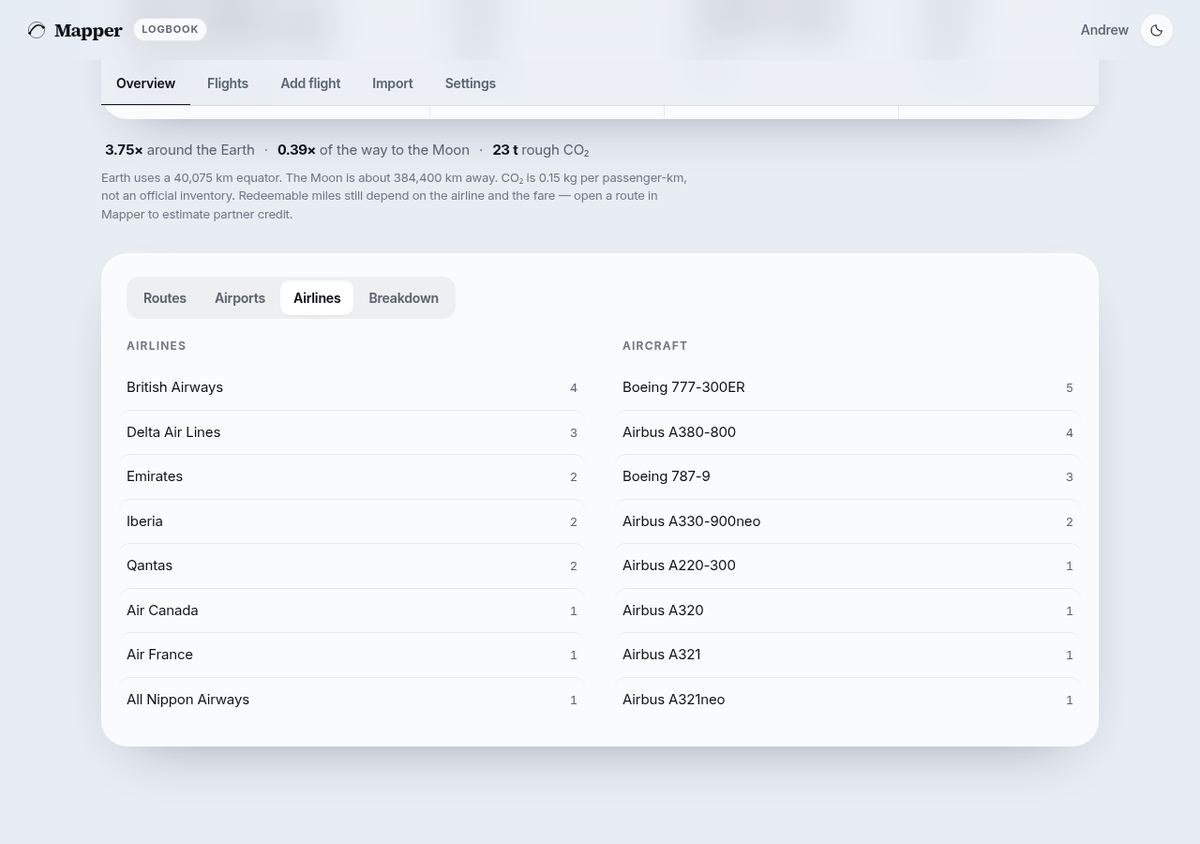Select the Delta Air Lines row

(352, 432)
